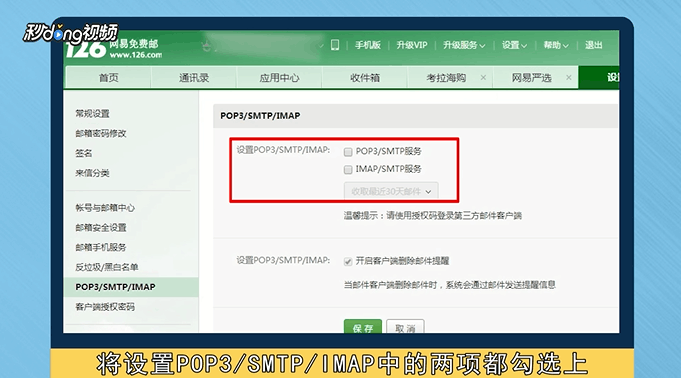Switch to the 首页 tab
Viewport: 681px width, 378px height.
point(108,77)
